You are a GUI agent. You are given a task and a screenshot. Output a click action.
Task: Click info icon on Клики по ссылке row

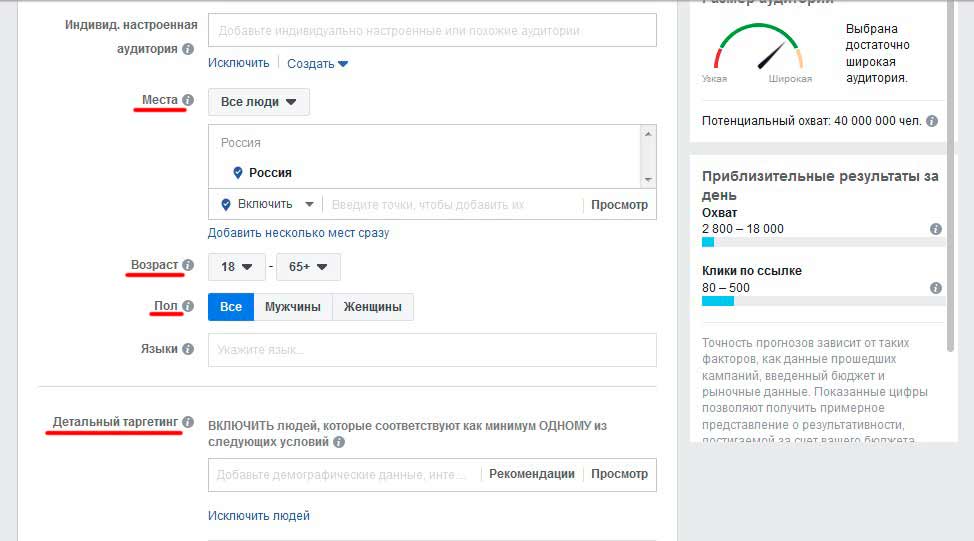[935, 288]
